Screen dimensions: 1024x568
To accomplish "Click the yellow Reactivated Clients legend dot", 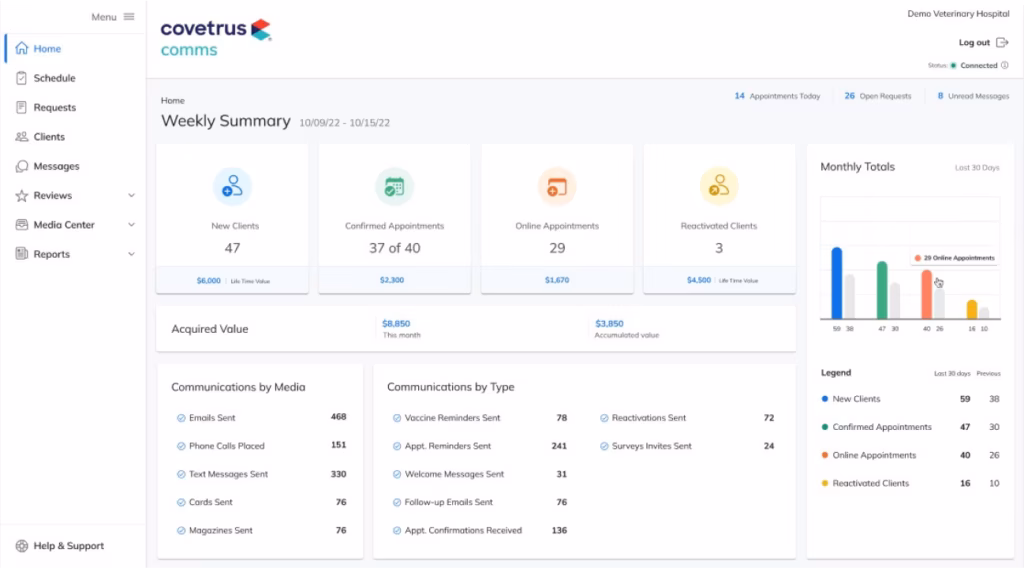I will pos(825,483).
